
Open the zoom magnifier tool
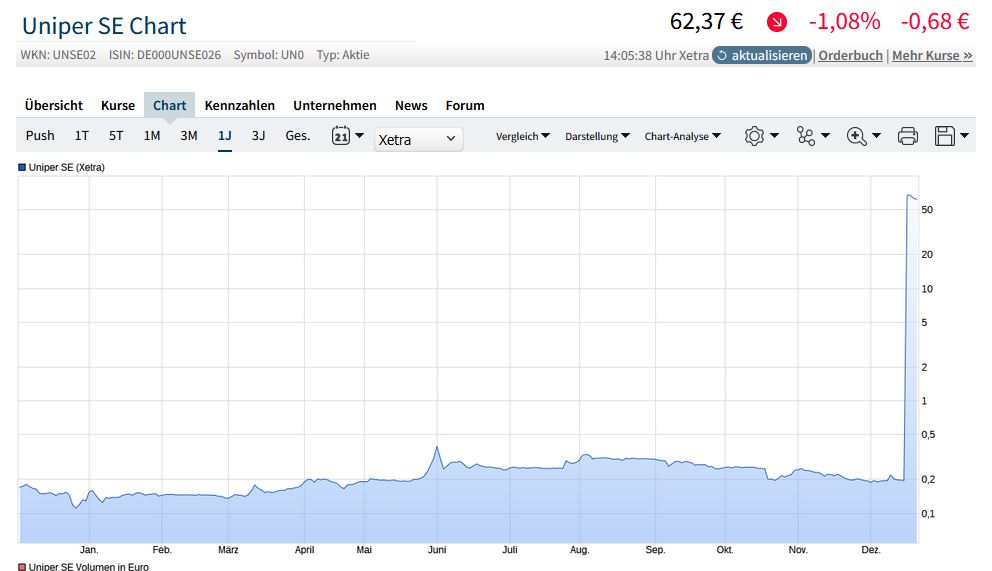coord(856,136)
